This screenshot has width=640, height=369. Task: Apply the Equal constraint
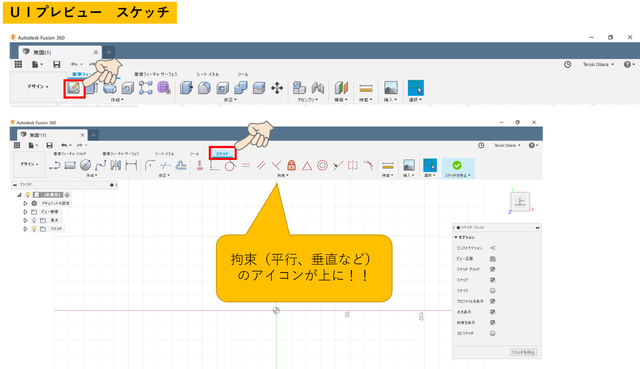click(246, 165)
